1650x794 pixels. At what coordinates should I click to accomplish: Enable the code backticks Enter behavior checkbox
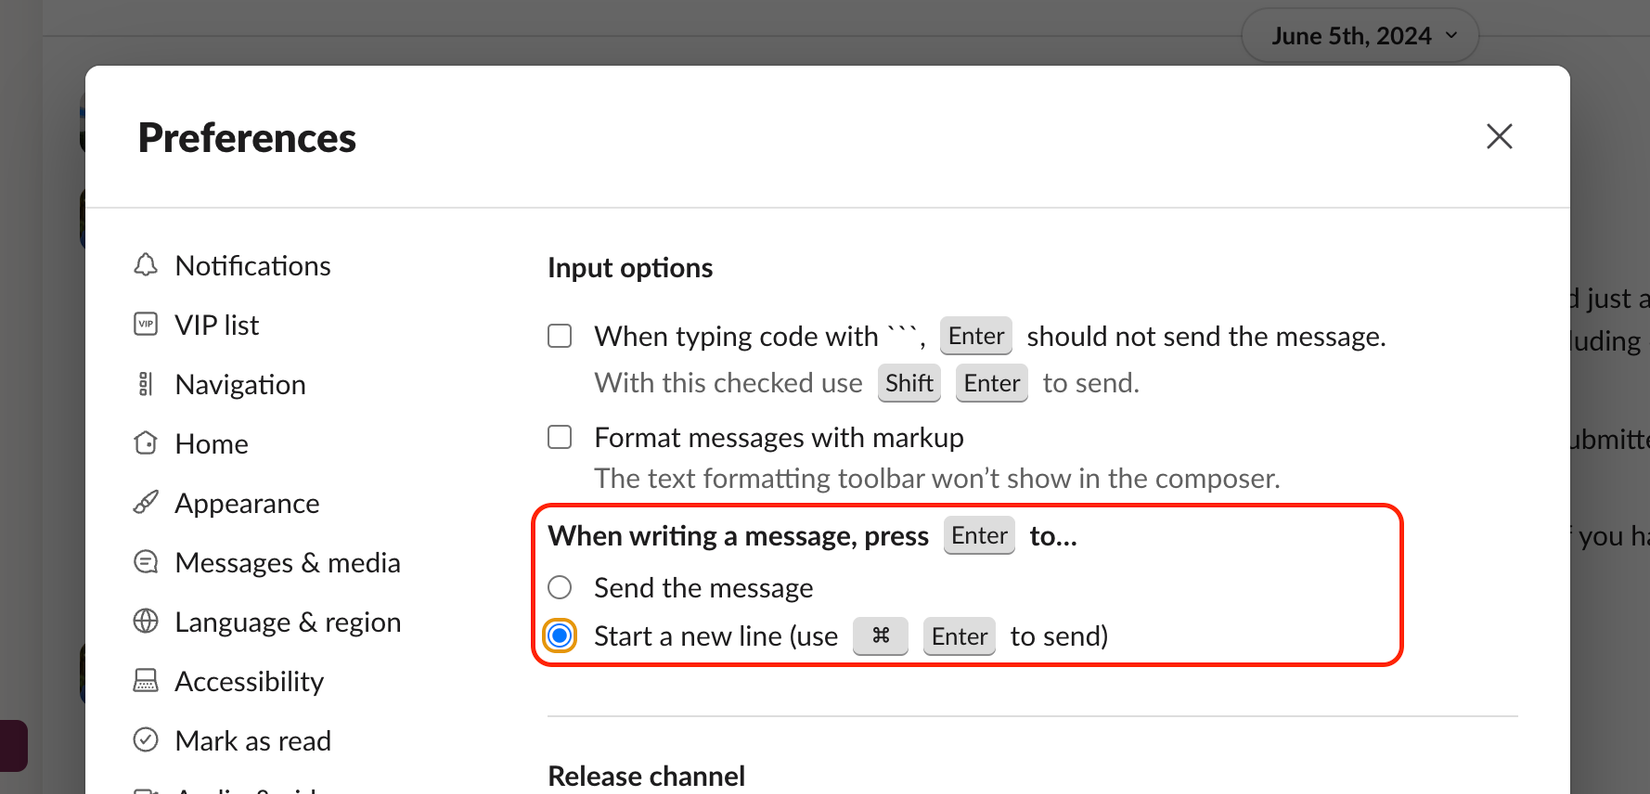[x=559, y=335]
